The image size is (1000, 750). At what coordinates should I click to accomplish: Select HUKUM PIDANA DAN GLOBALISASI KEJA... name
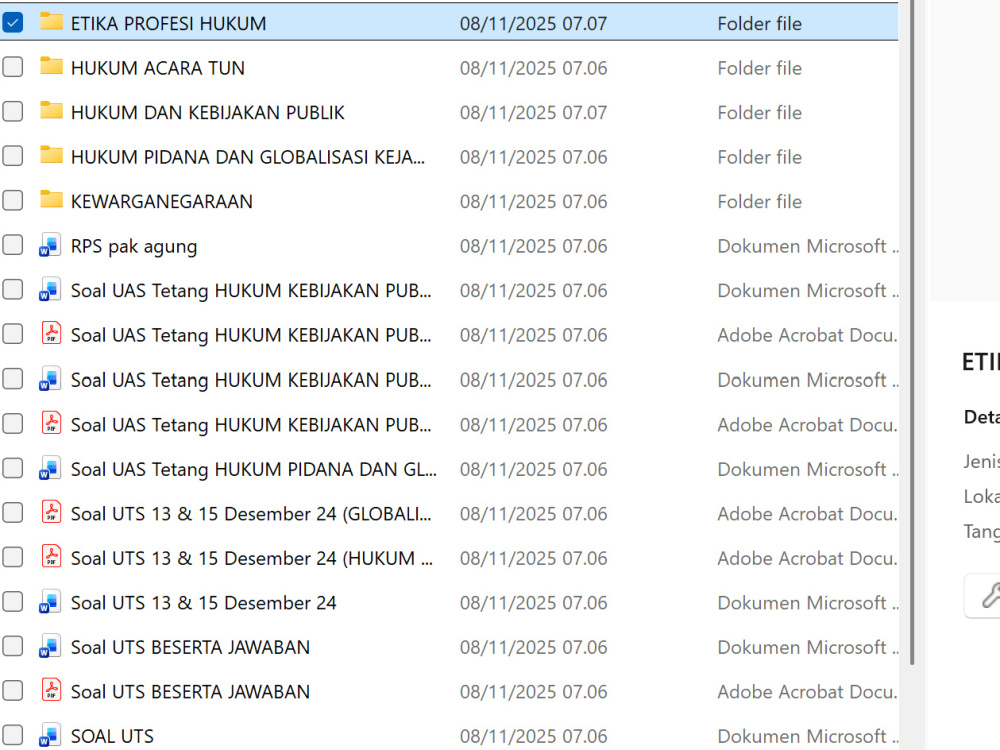[x=247, y=158]
